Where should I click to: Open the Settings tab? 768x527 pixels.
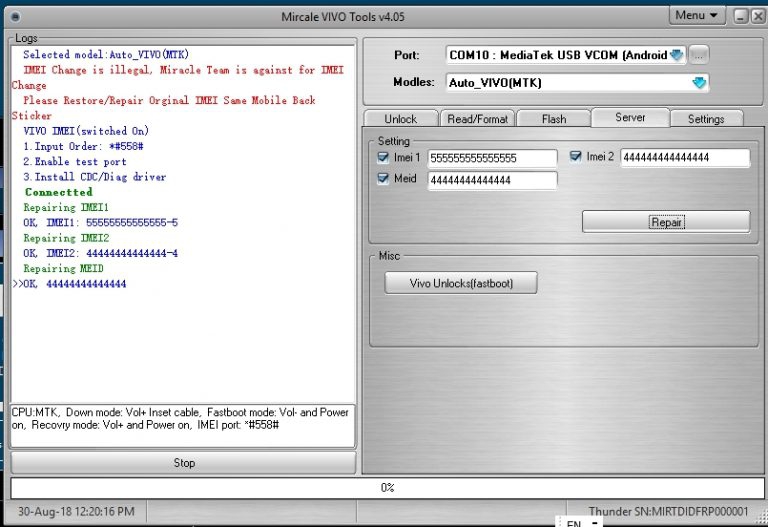coord(706,119)
